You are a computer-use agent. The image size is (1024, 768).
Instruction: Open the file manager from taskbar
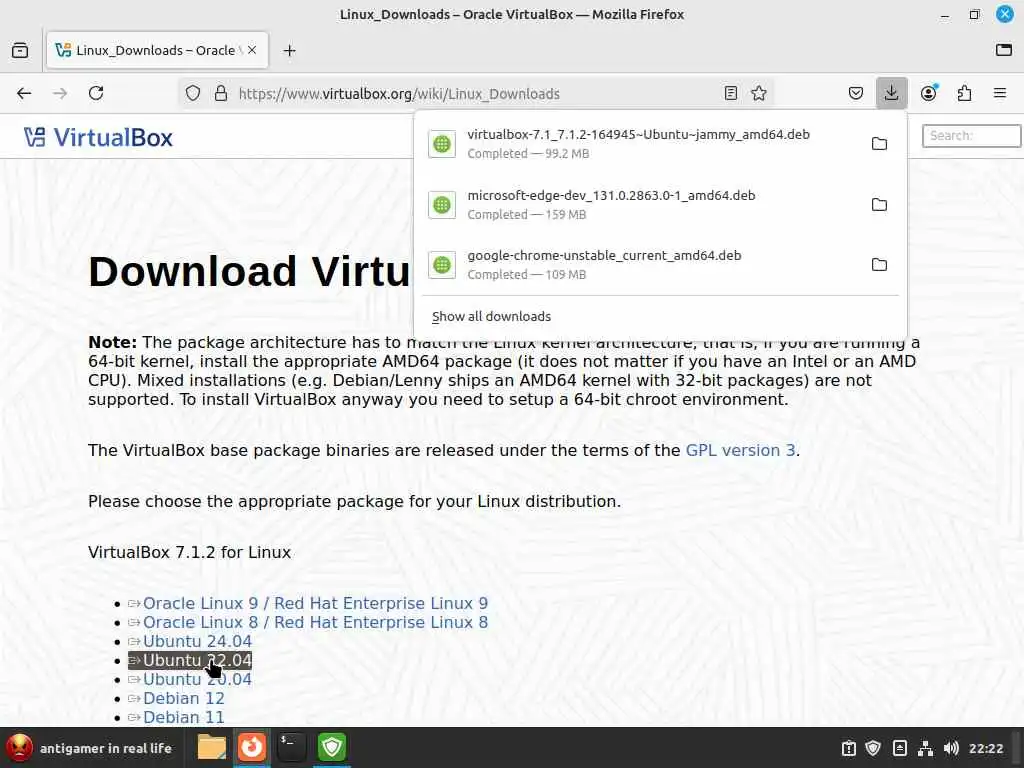tap(212, 747)
